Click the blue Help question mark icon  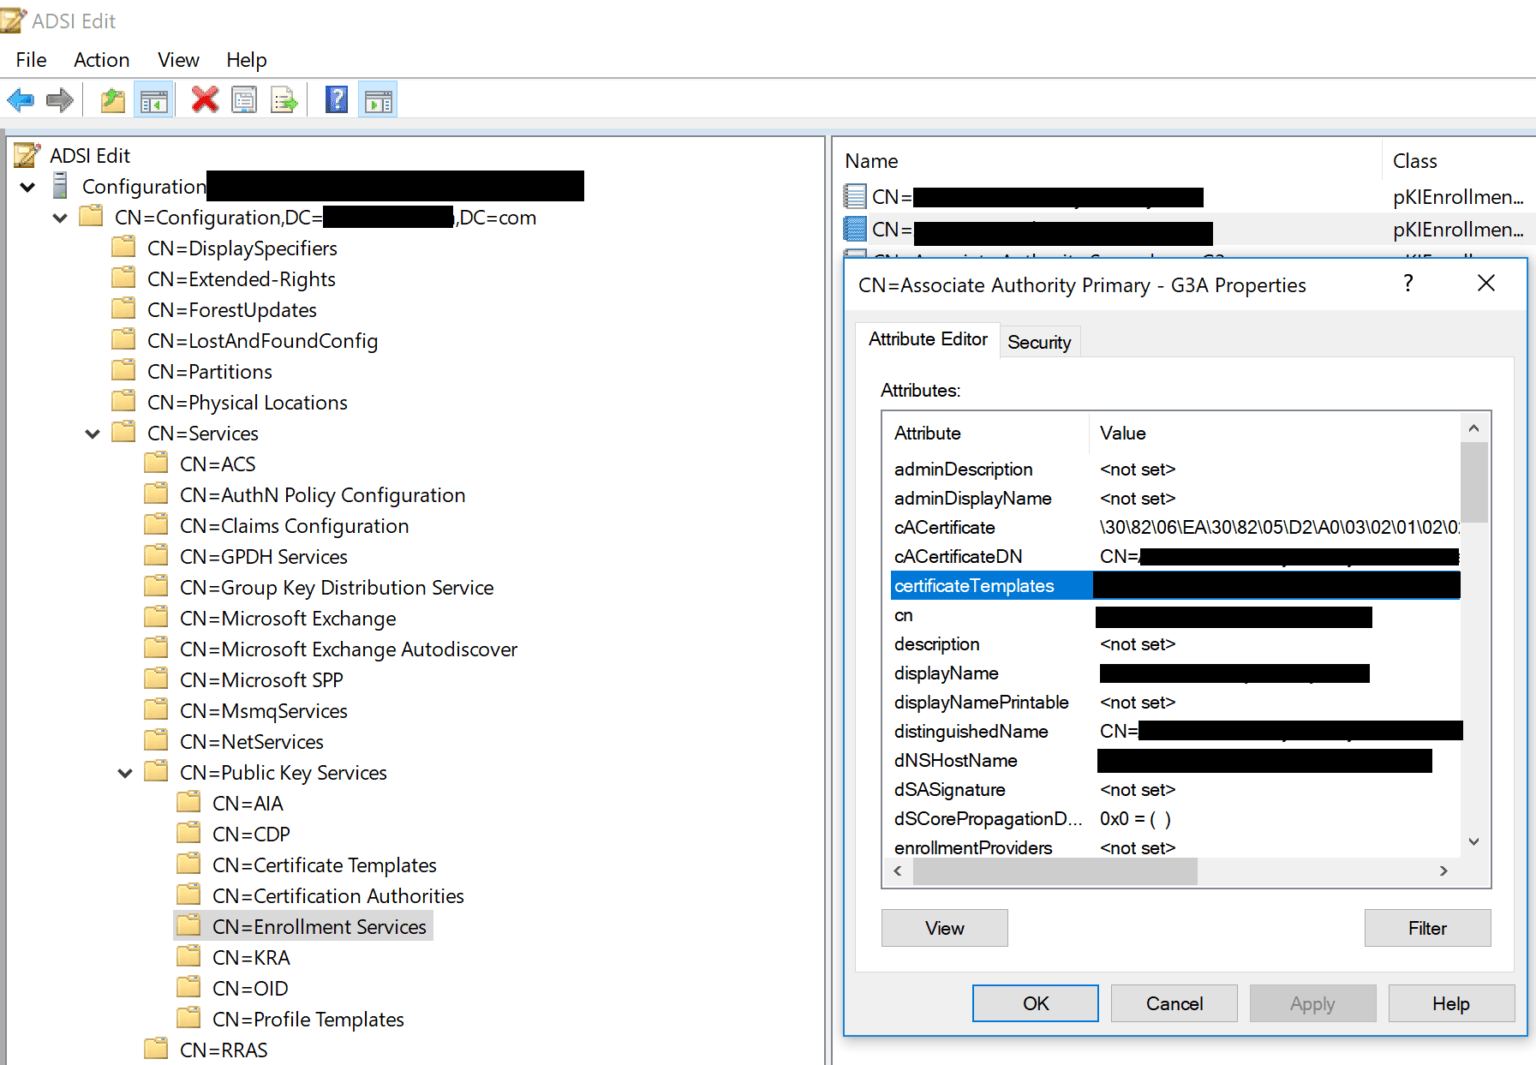(337, 100)
